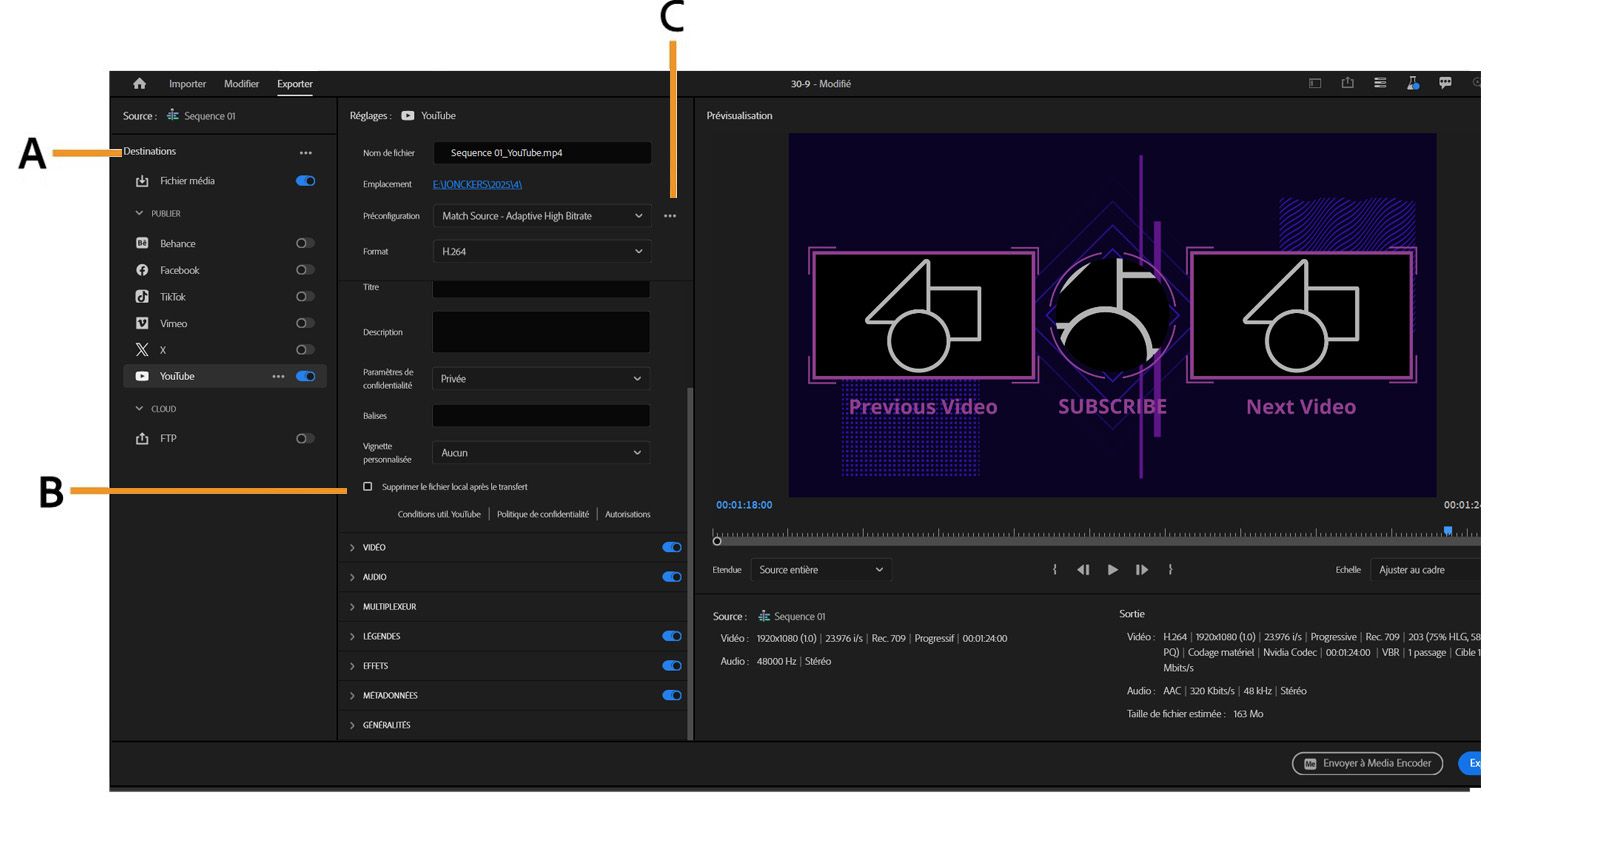Switch to the Modifier tab
The height and width of the screenshot is (847, 1600).
pyautogui.click(x=241, y=84)
